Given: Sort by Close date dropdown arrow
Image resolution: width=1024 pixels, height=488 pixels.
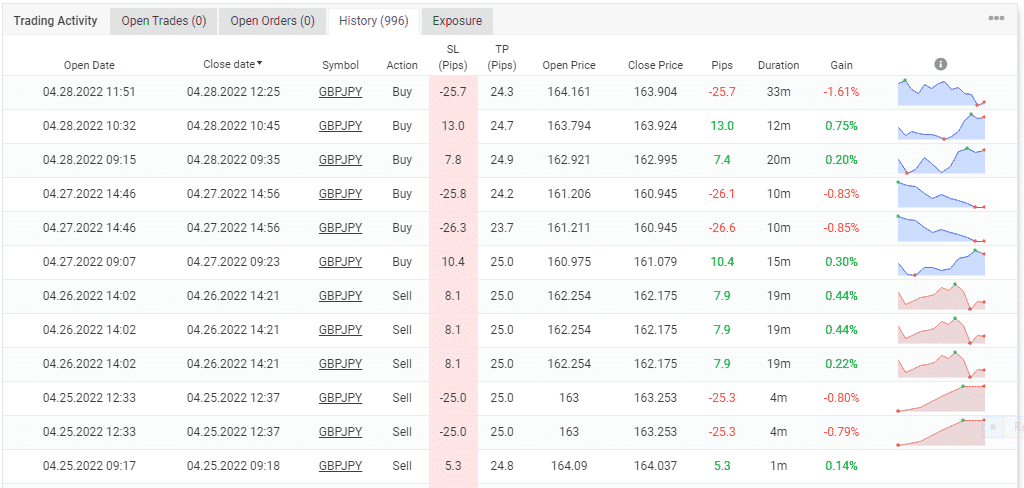Looking at the screenshot, I should coord(261,64).
